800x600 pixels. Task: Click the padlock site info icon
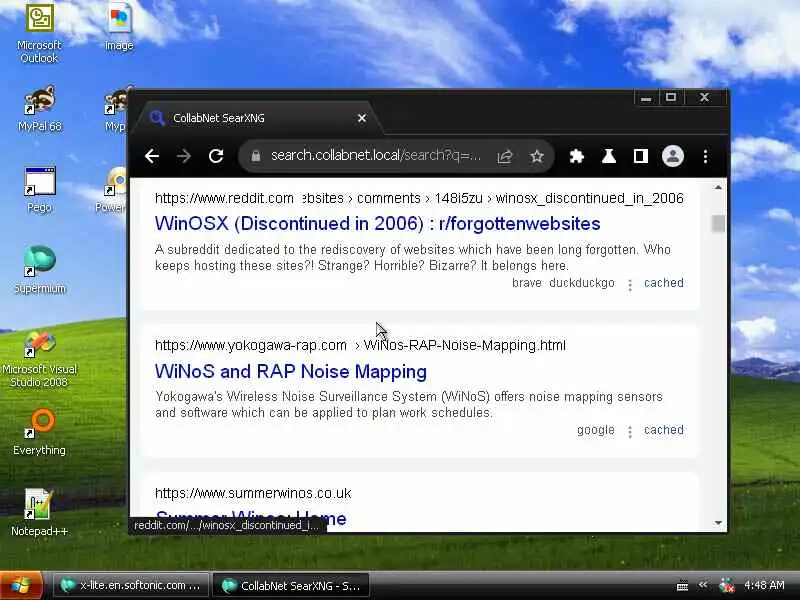[256, 156]
